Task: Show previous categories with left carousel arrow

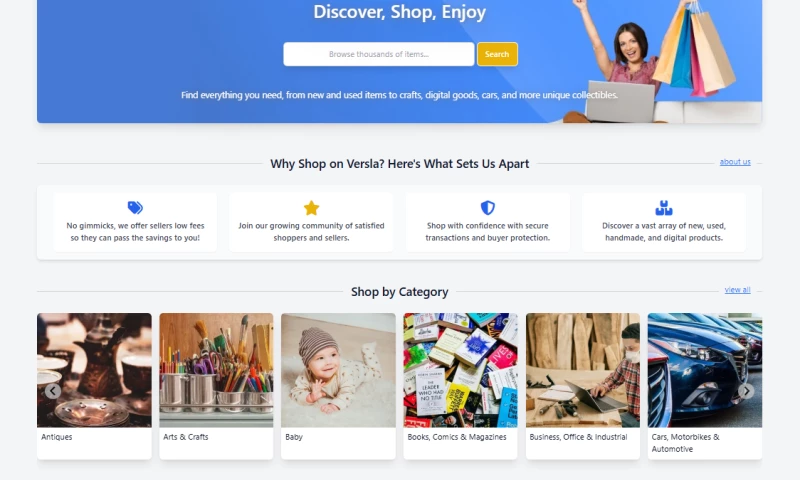Action: (53, 391)
